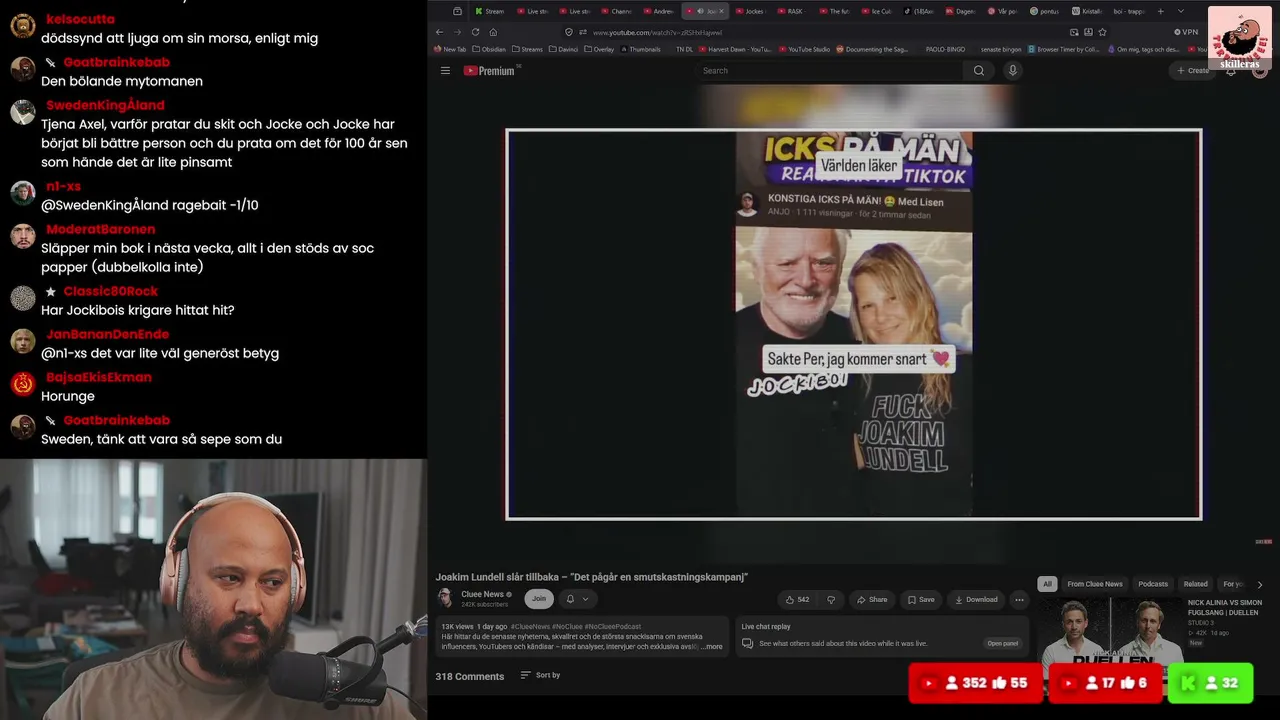Click the 318 Comments heading
This screenshot has width=1280, height=720.
point(469,676)
